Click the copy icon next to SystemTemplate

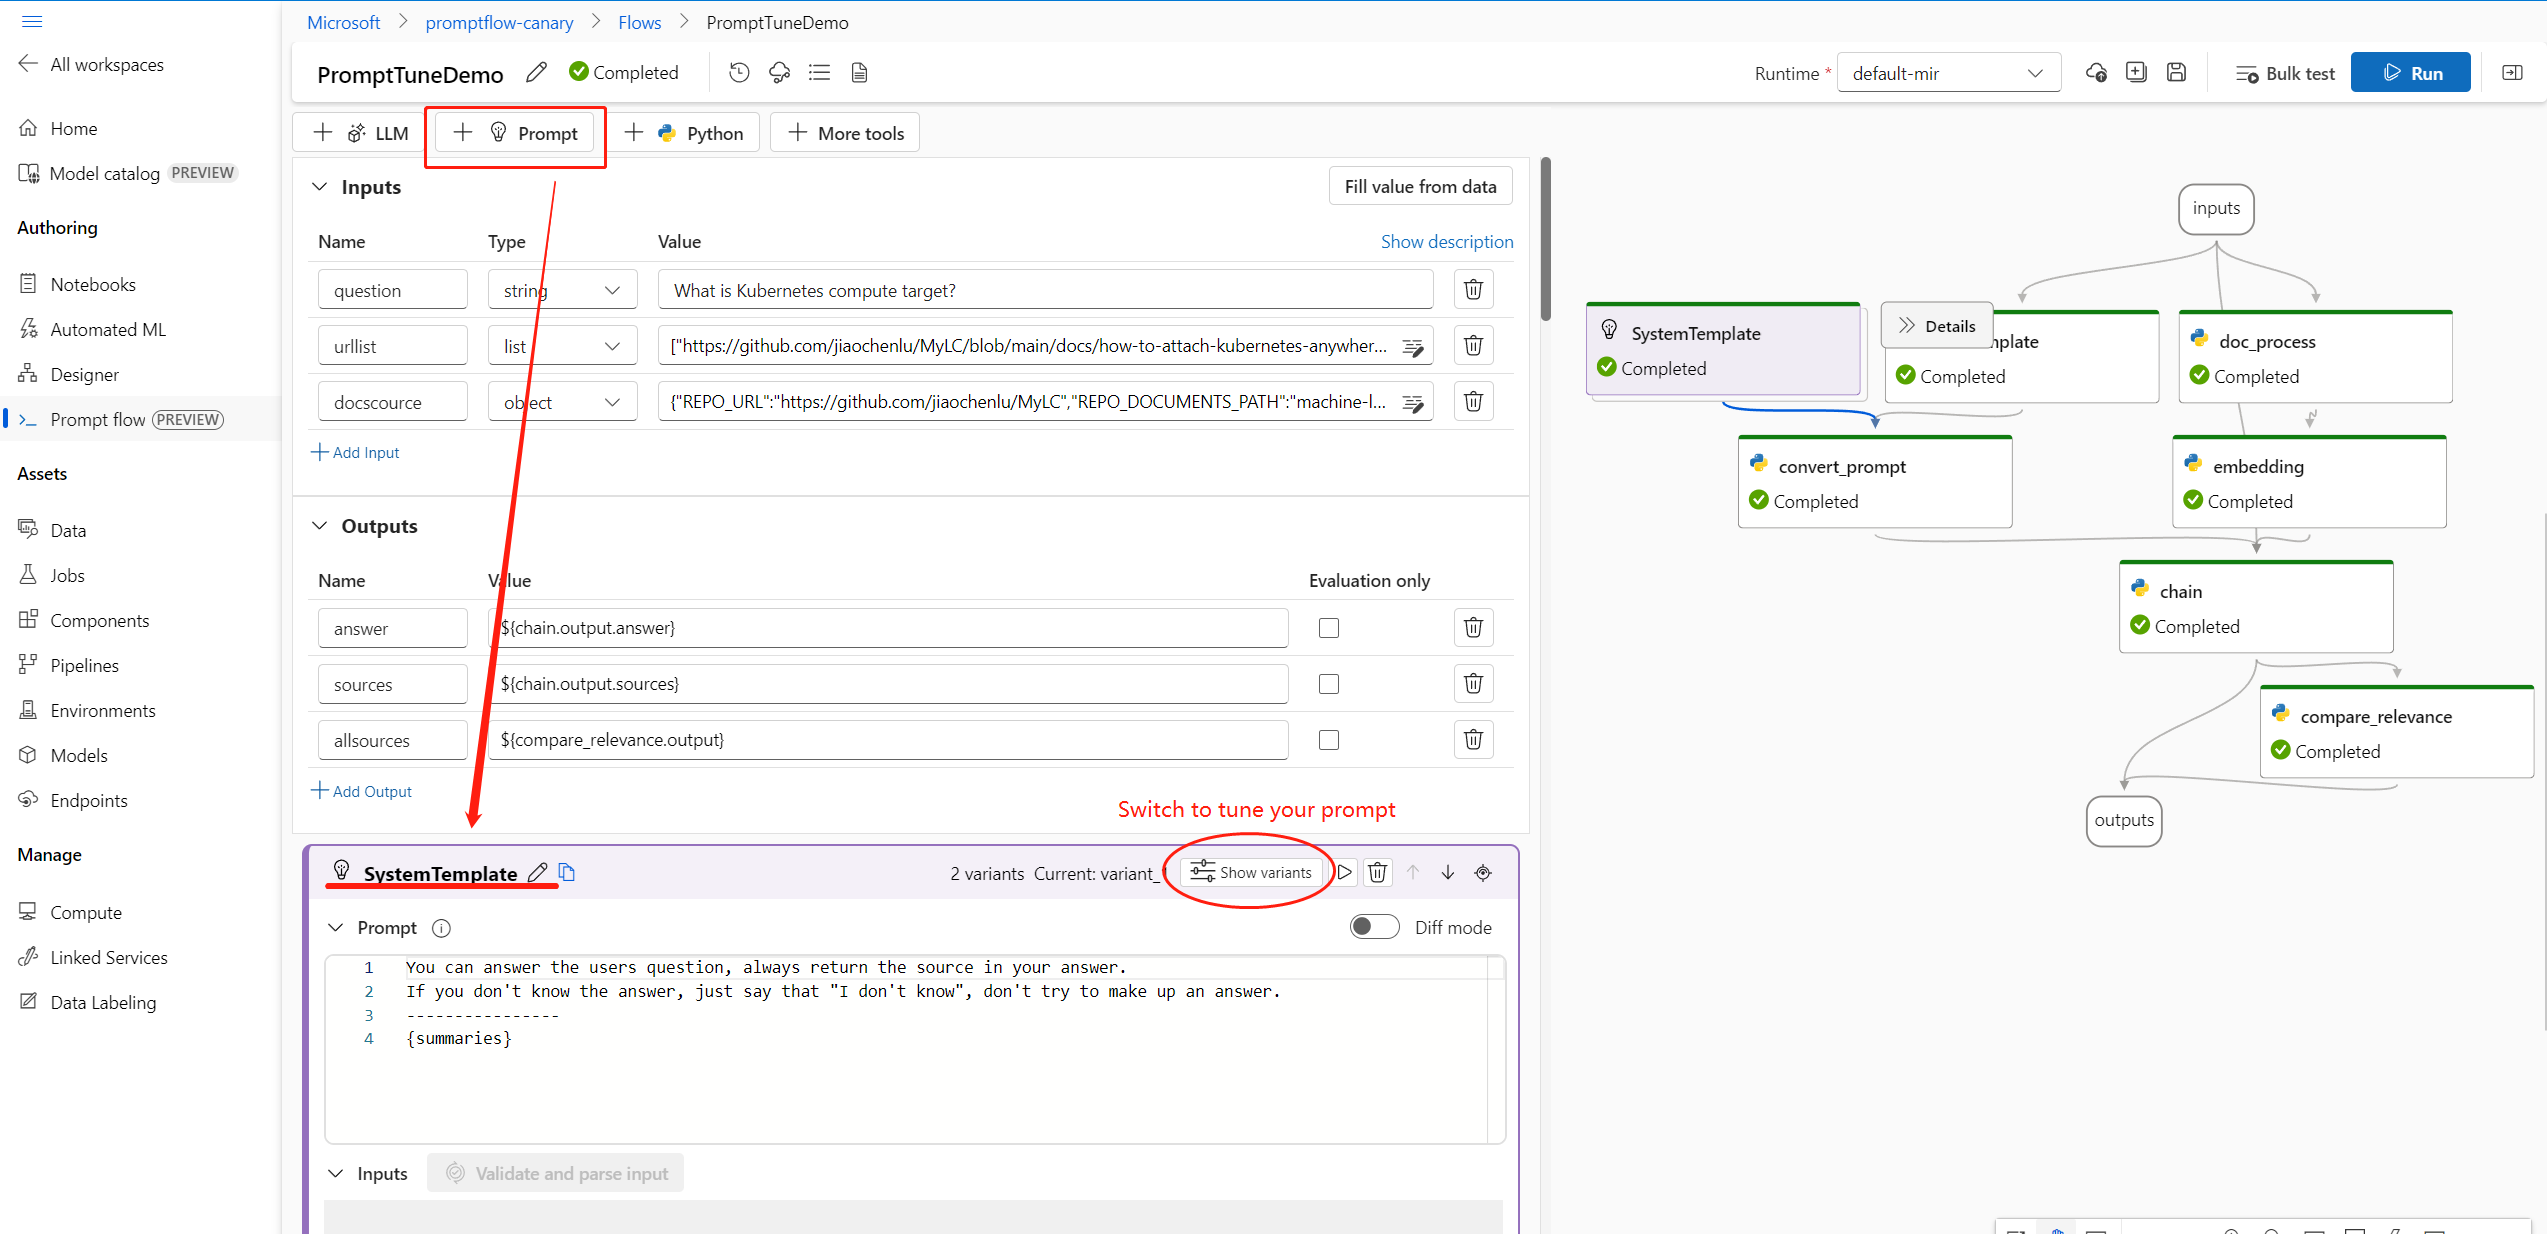tap(567, 872)
